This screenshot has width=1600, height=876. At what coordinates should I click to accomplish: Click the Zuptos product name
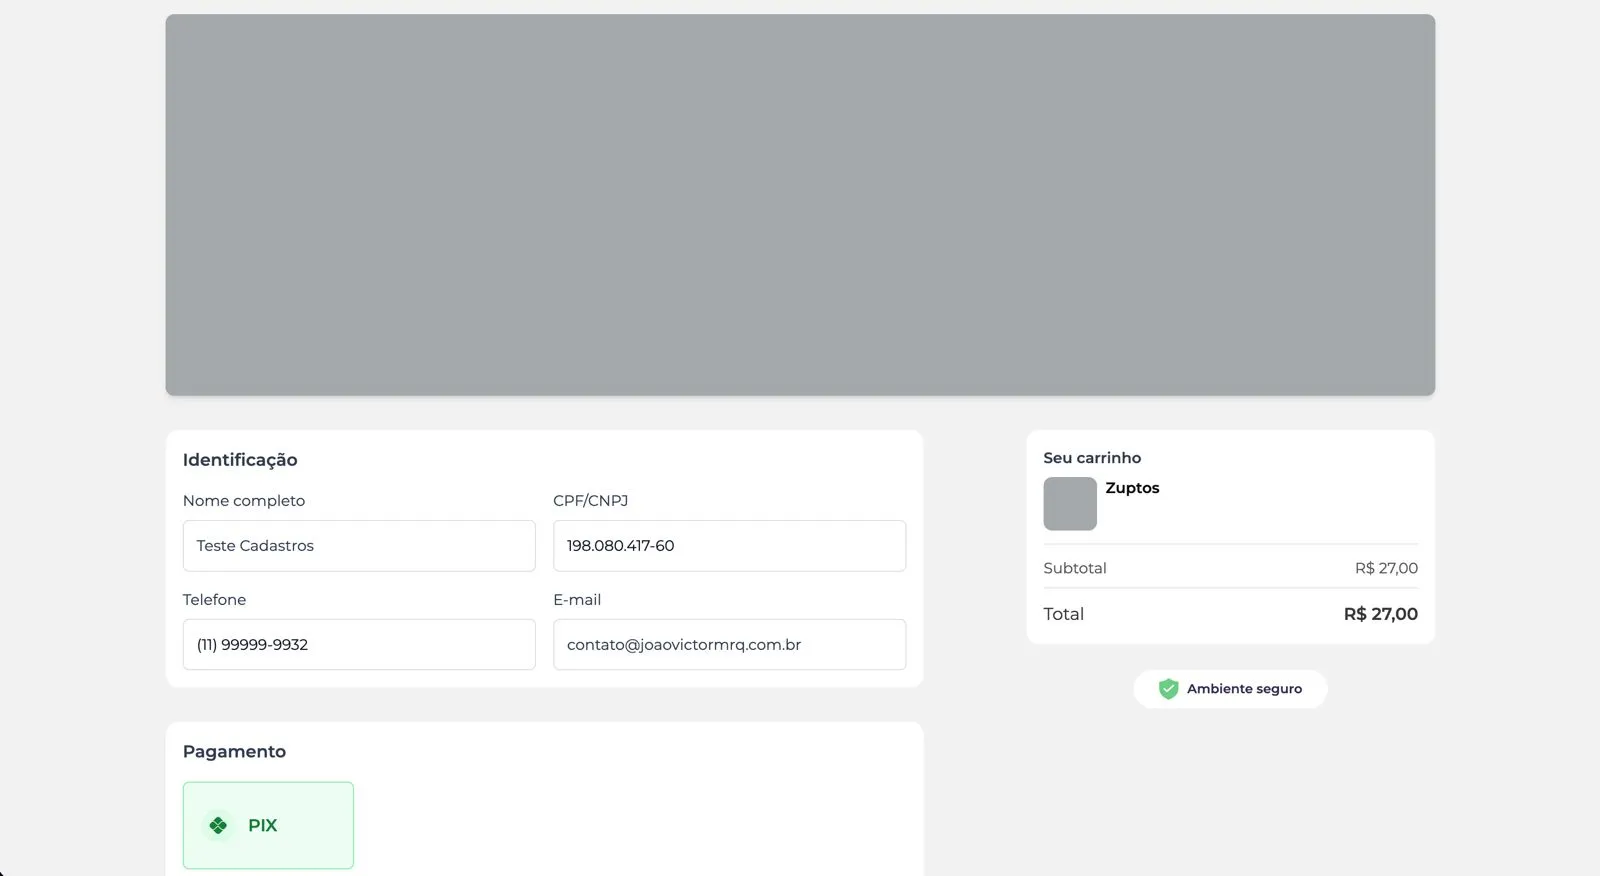click(1132, 488)
